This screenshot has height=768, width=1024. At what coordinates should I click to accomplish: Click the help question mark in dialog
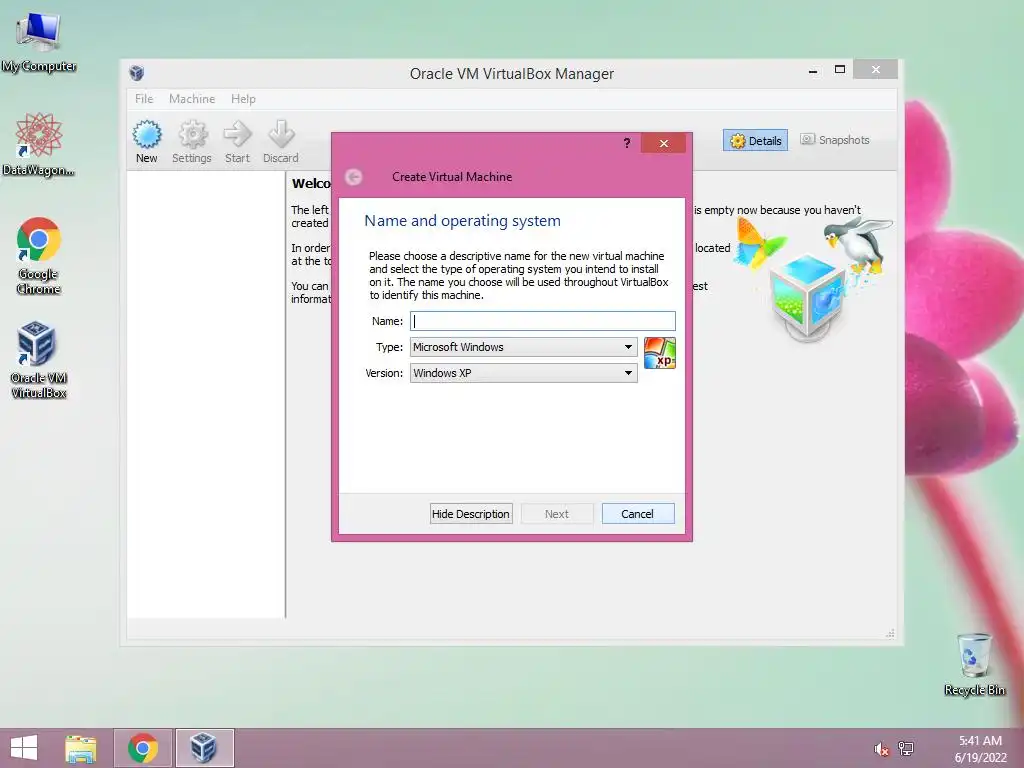coord(627,143)
